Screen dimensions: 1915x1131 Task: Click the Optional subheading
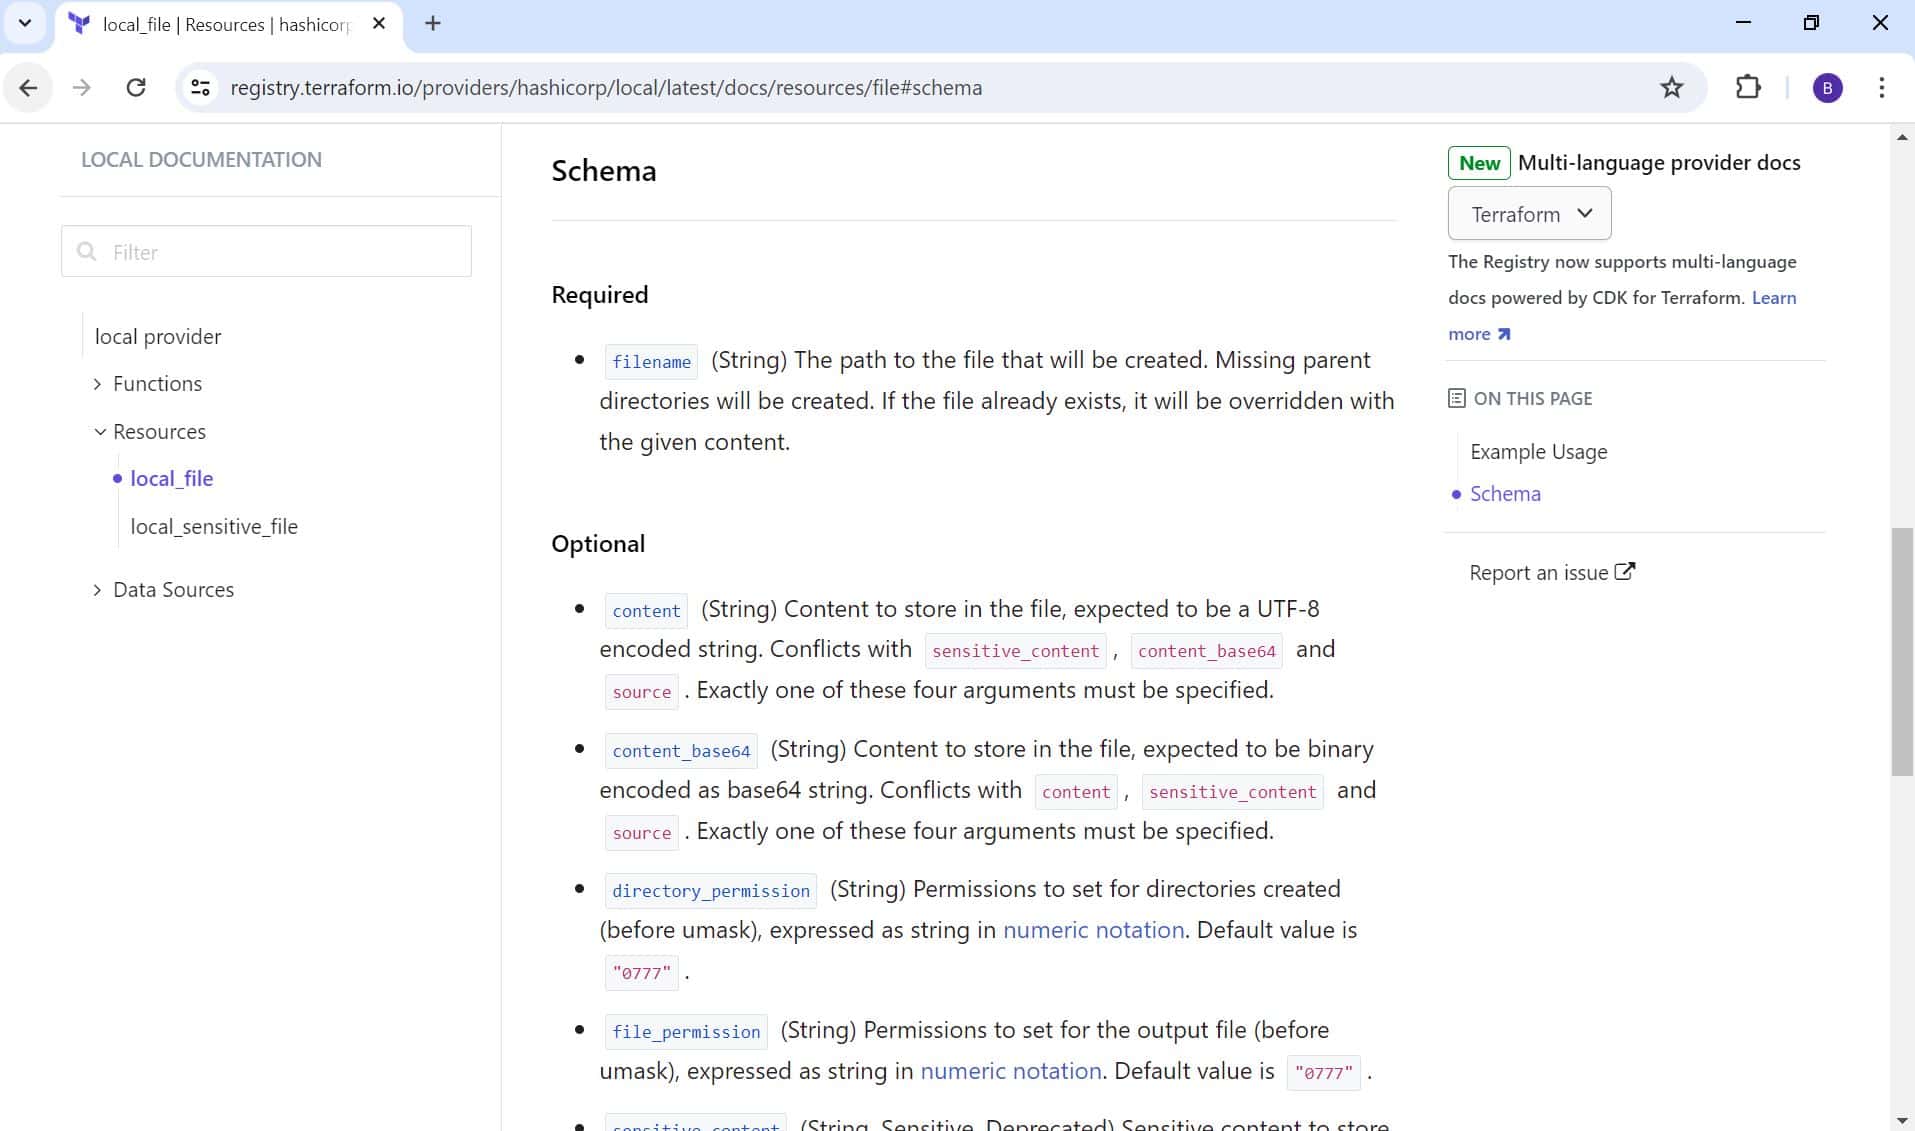pos(598,544)
